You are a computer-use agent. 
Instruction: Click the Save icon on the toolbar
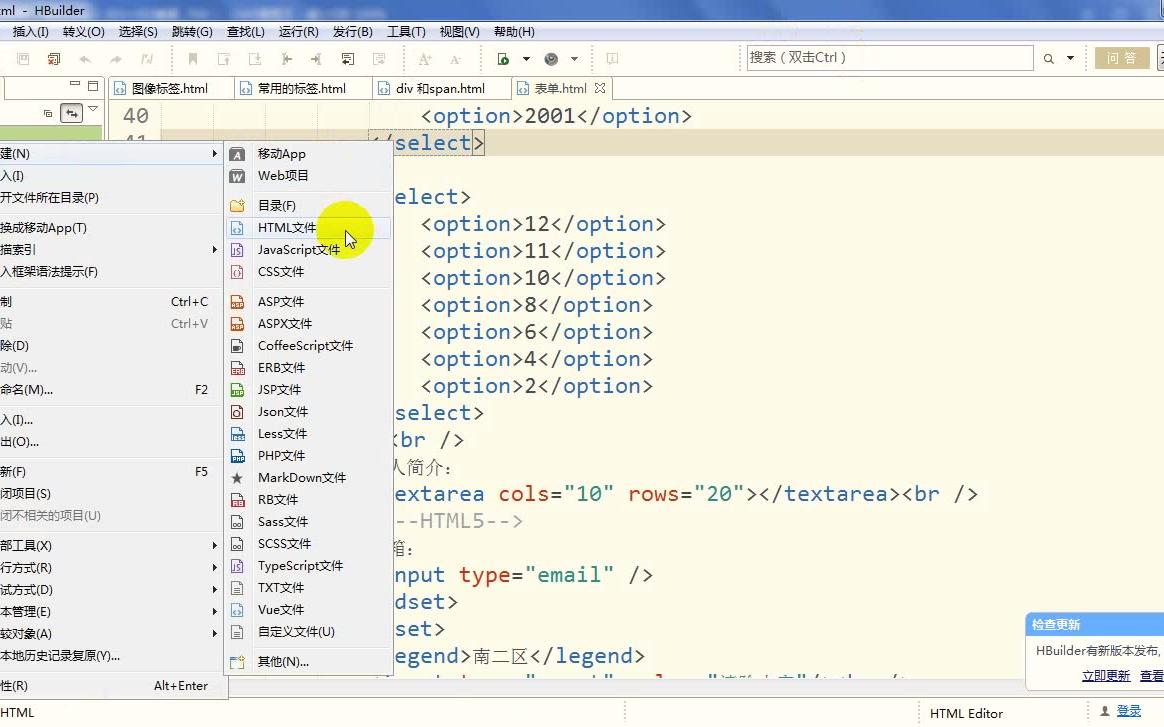21,59
